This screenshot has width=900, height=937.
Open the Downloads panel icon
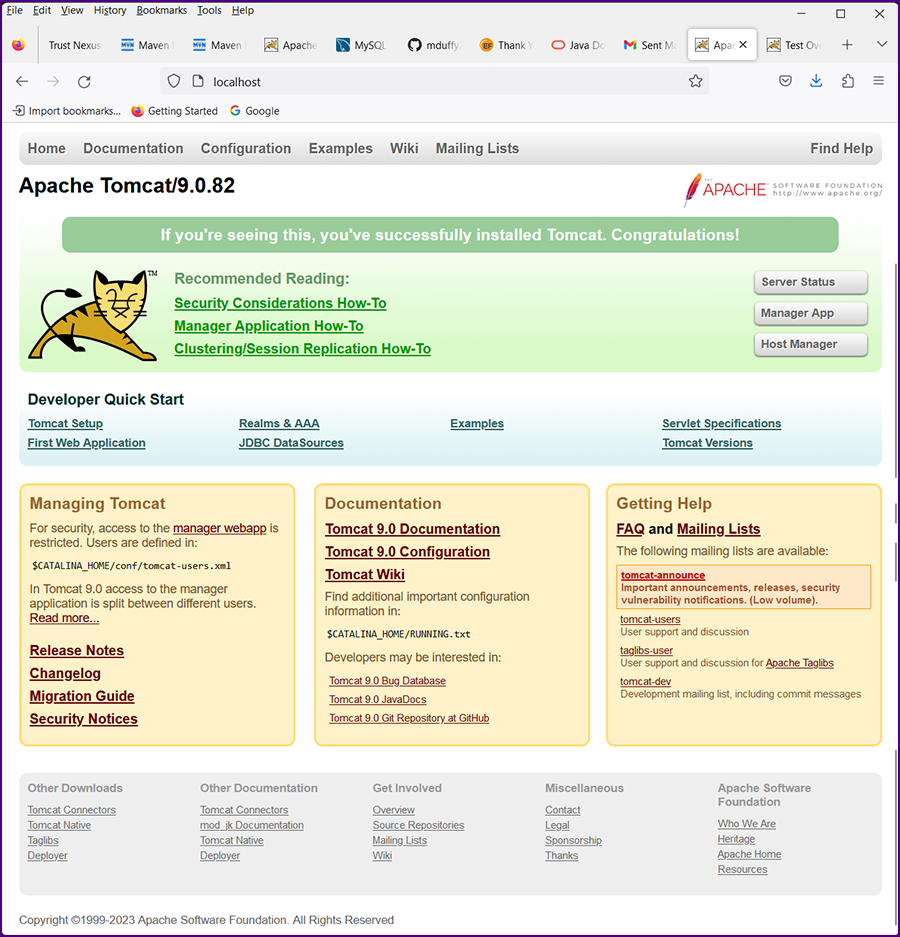coord(816,82)
